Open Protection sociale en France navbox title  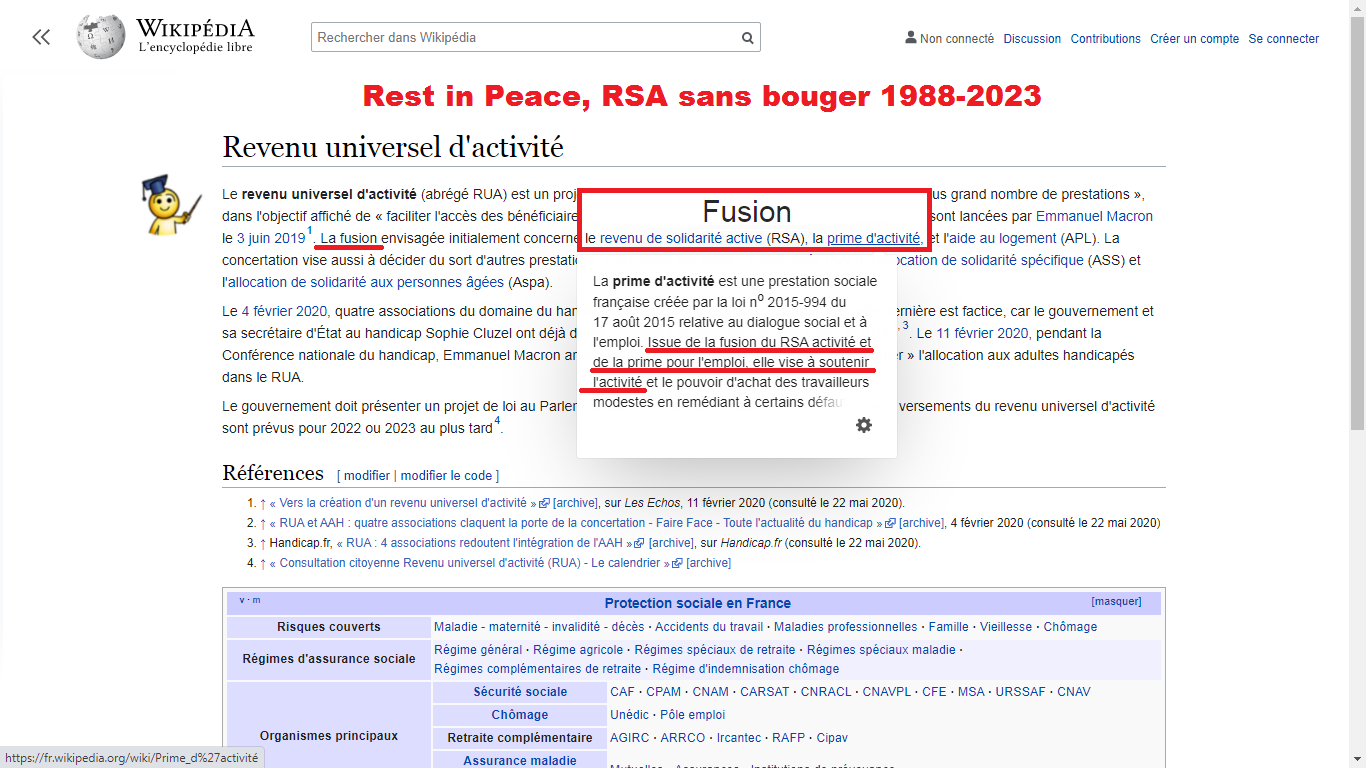(x=698, y=603)
